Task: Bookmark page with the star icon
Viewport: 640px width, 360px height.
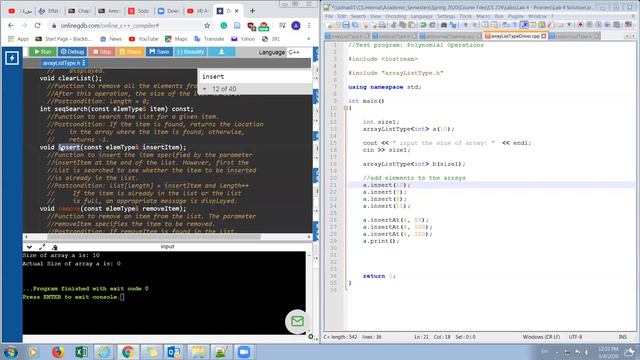Action: click(x=207, y=25)
